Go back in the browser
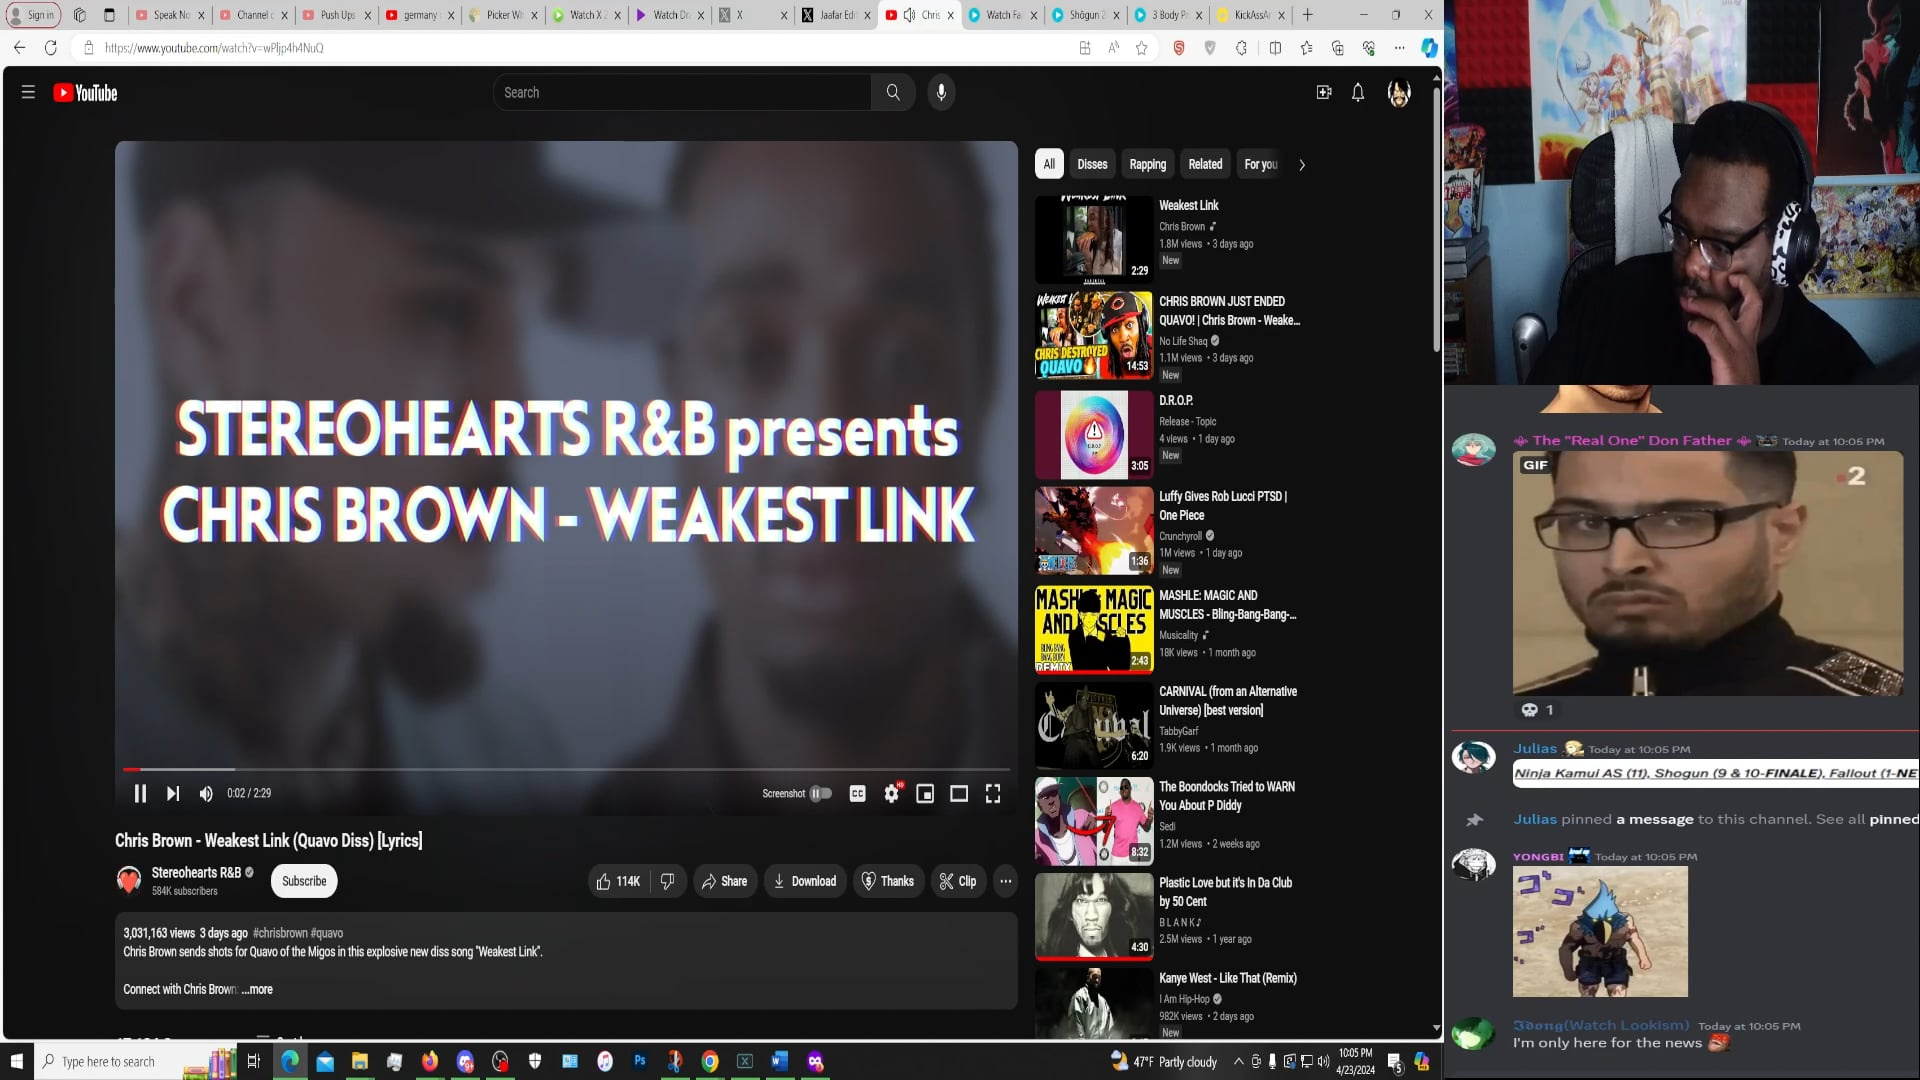 tap(19, 48)
